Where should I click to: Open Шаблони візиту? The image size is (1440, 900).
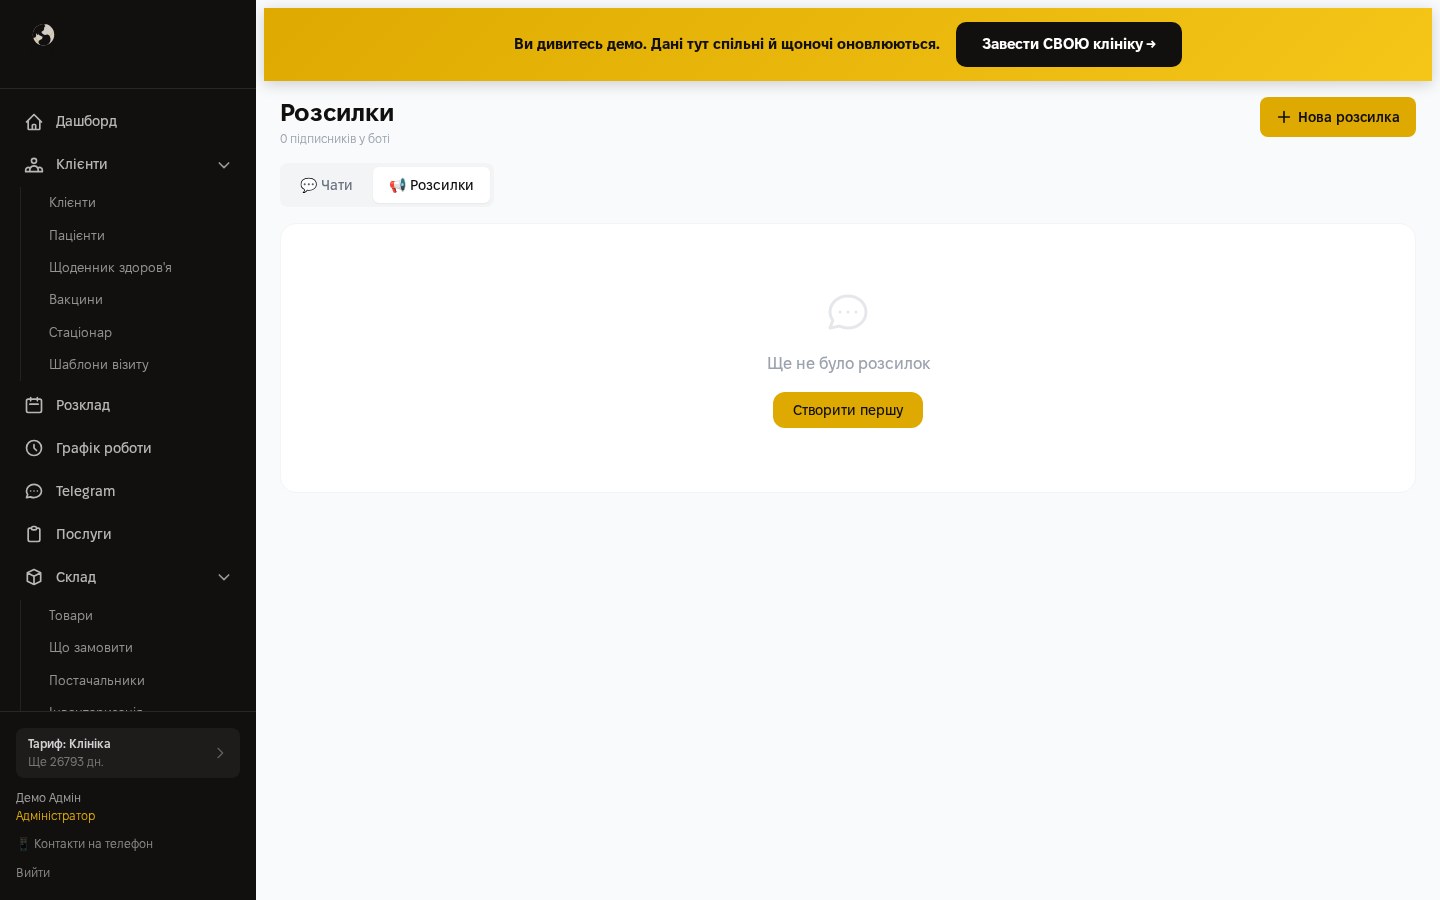[x=99, y=365]
